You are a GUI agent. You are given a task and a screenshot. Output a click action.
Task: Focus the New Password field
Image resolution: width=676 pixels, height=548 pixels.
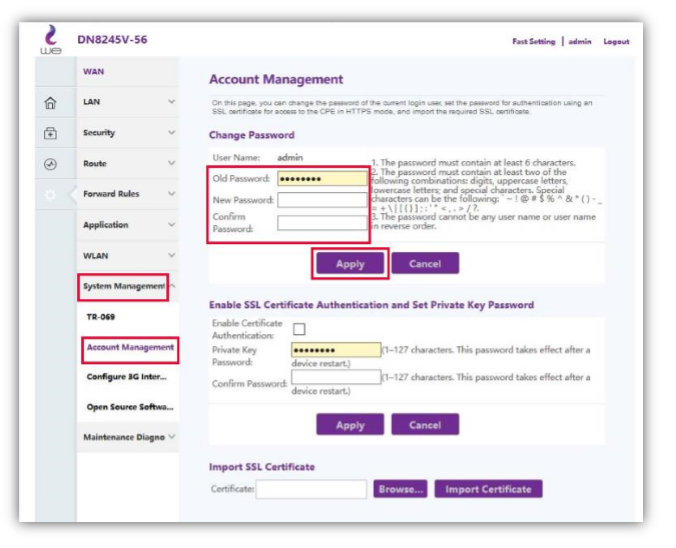tap(322, 200)
